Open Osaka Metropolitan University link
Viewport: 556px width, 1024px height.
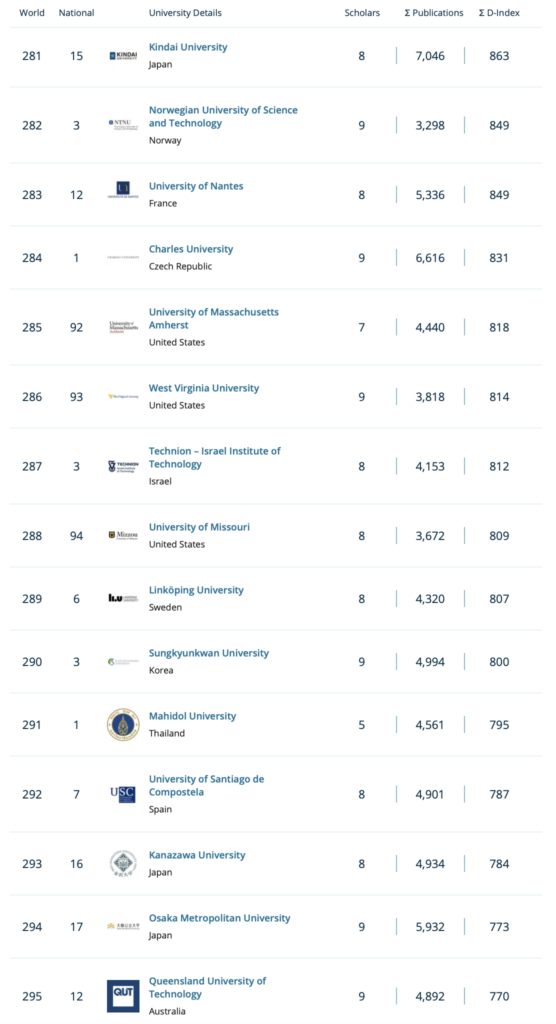220,918
